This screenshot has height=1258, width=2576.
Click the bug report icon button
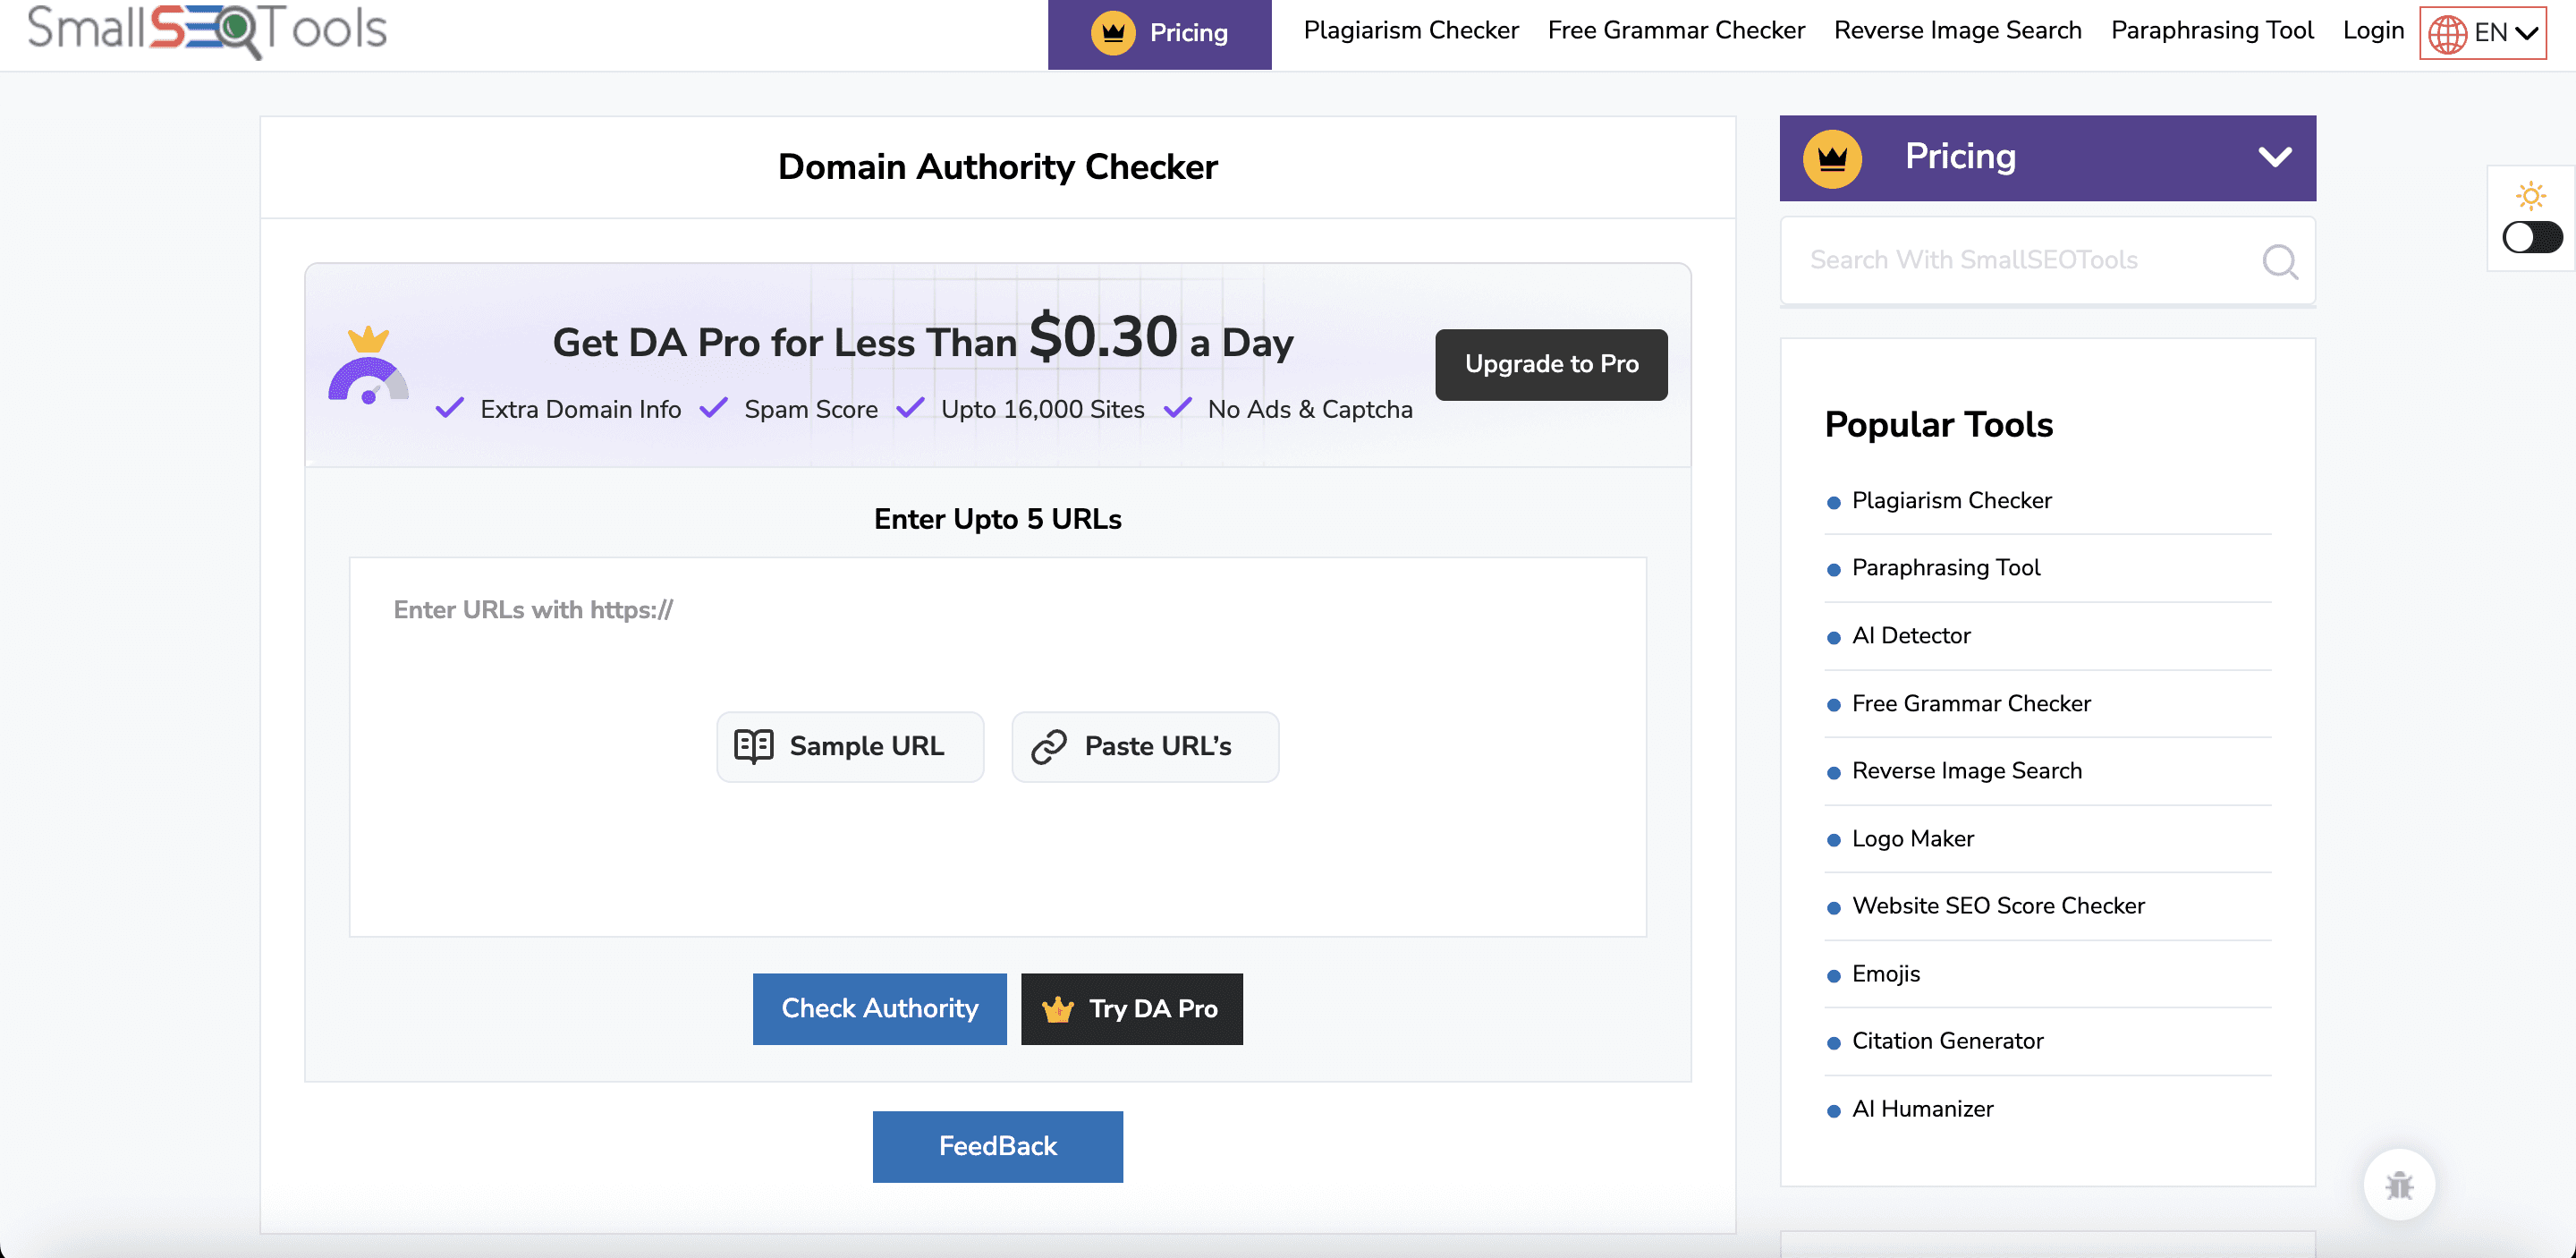pos(2398,1185)
